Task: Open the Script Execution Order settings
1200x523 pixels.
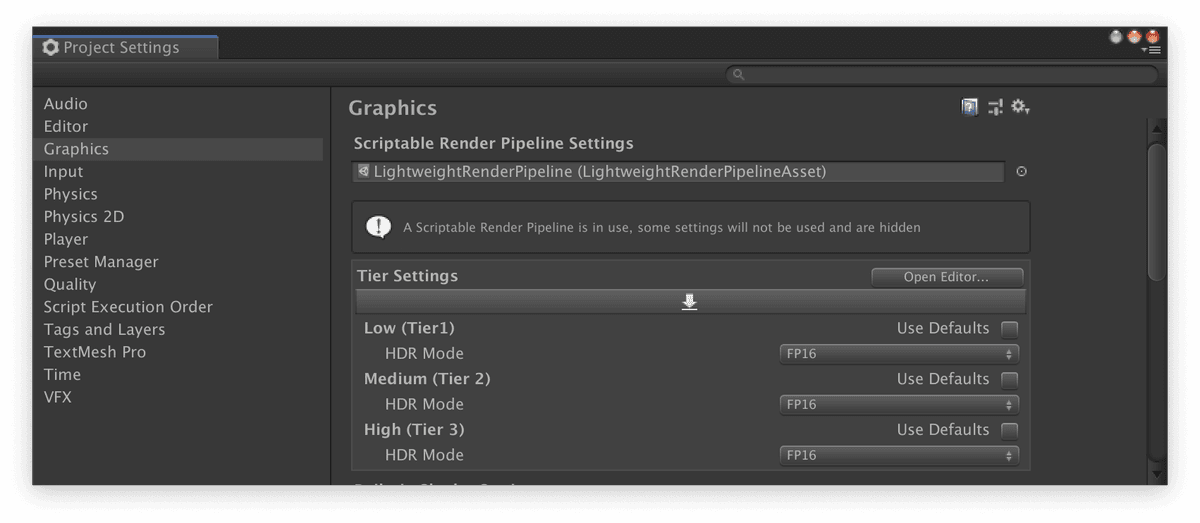Action: coord(128,307)
